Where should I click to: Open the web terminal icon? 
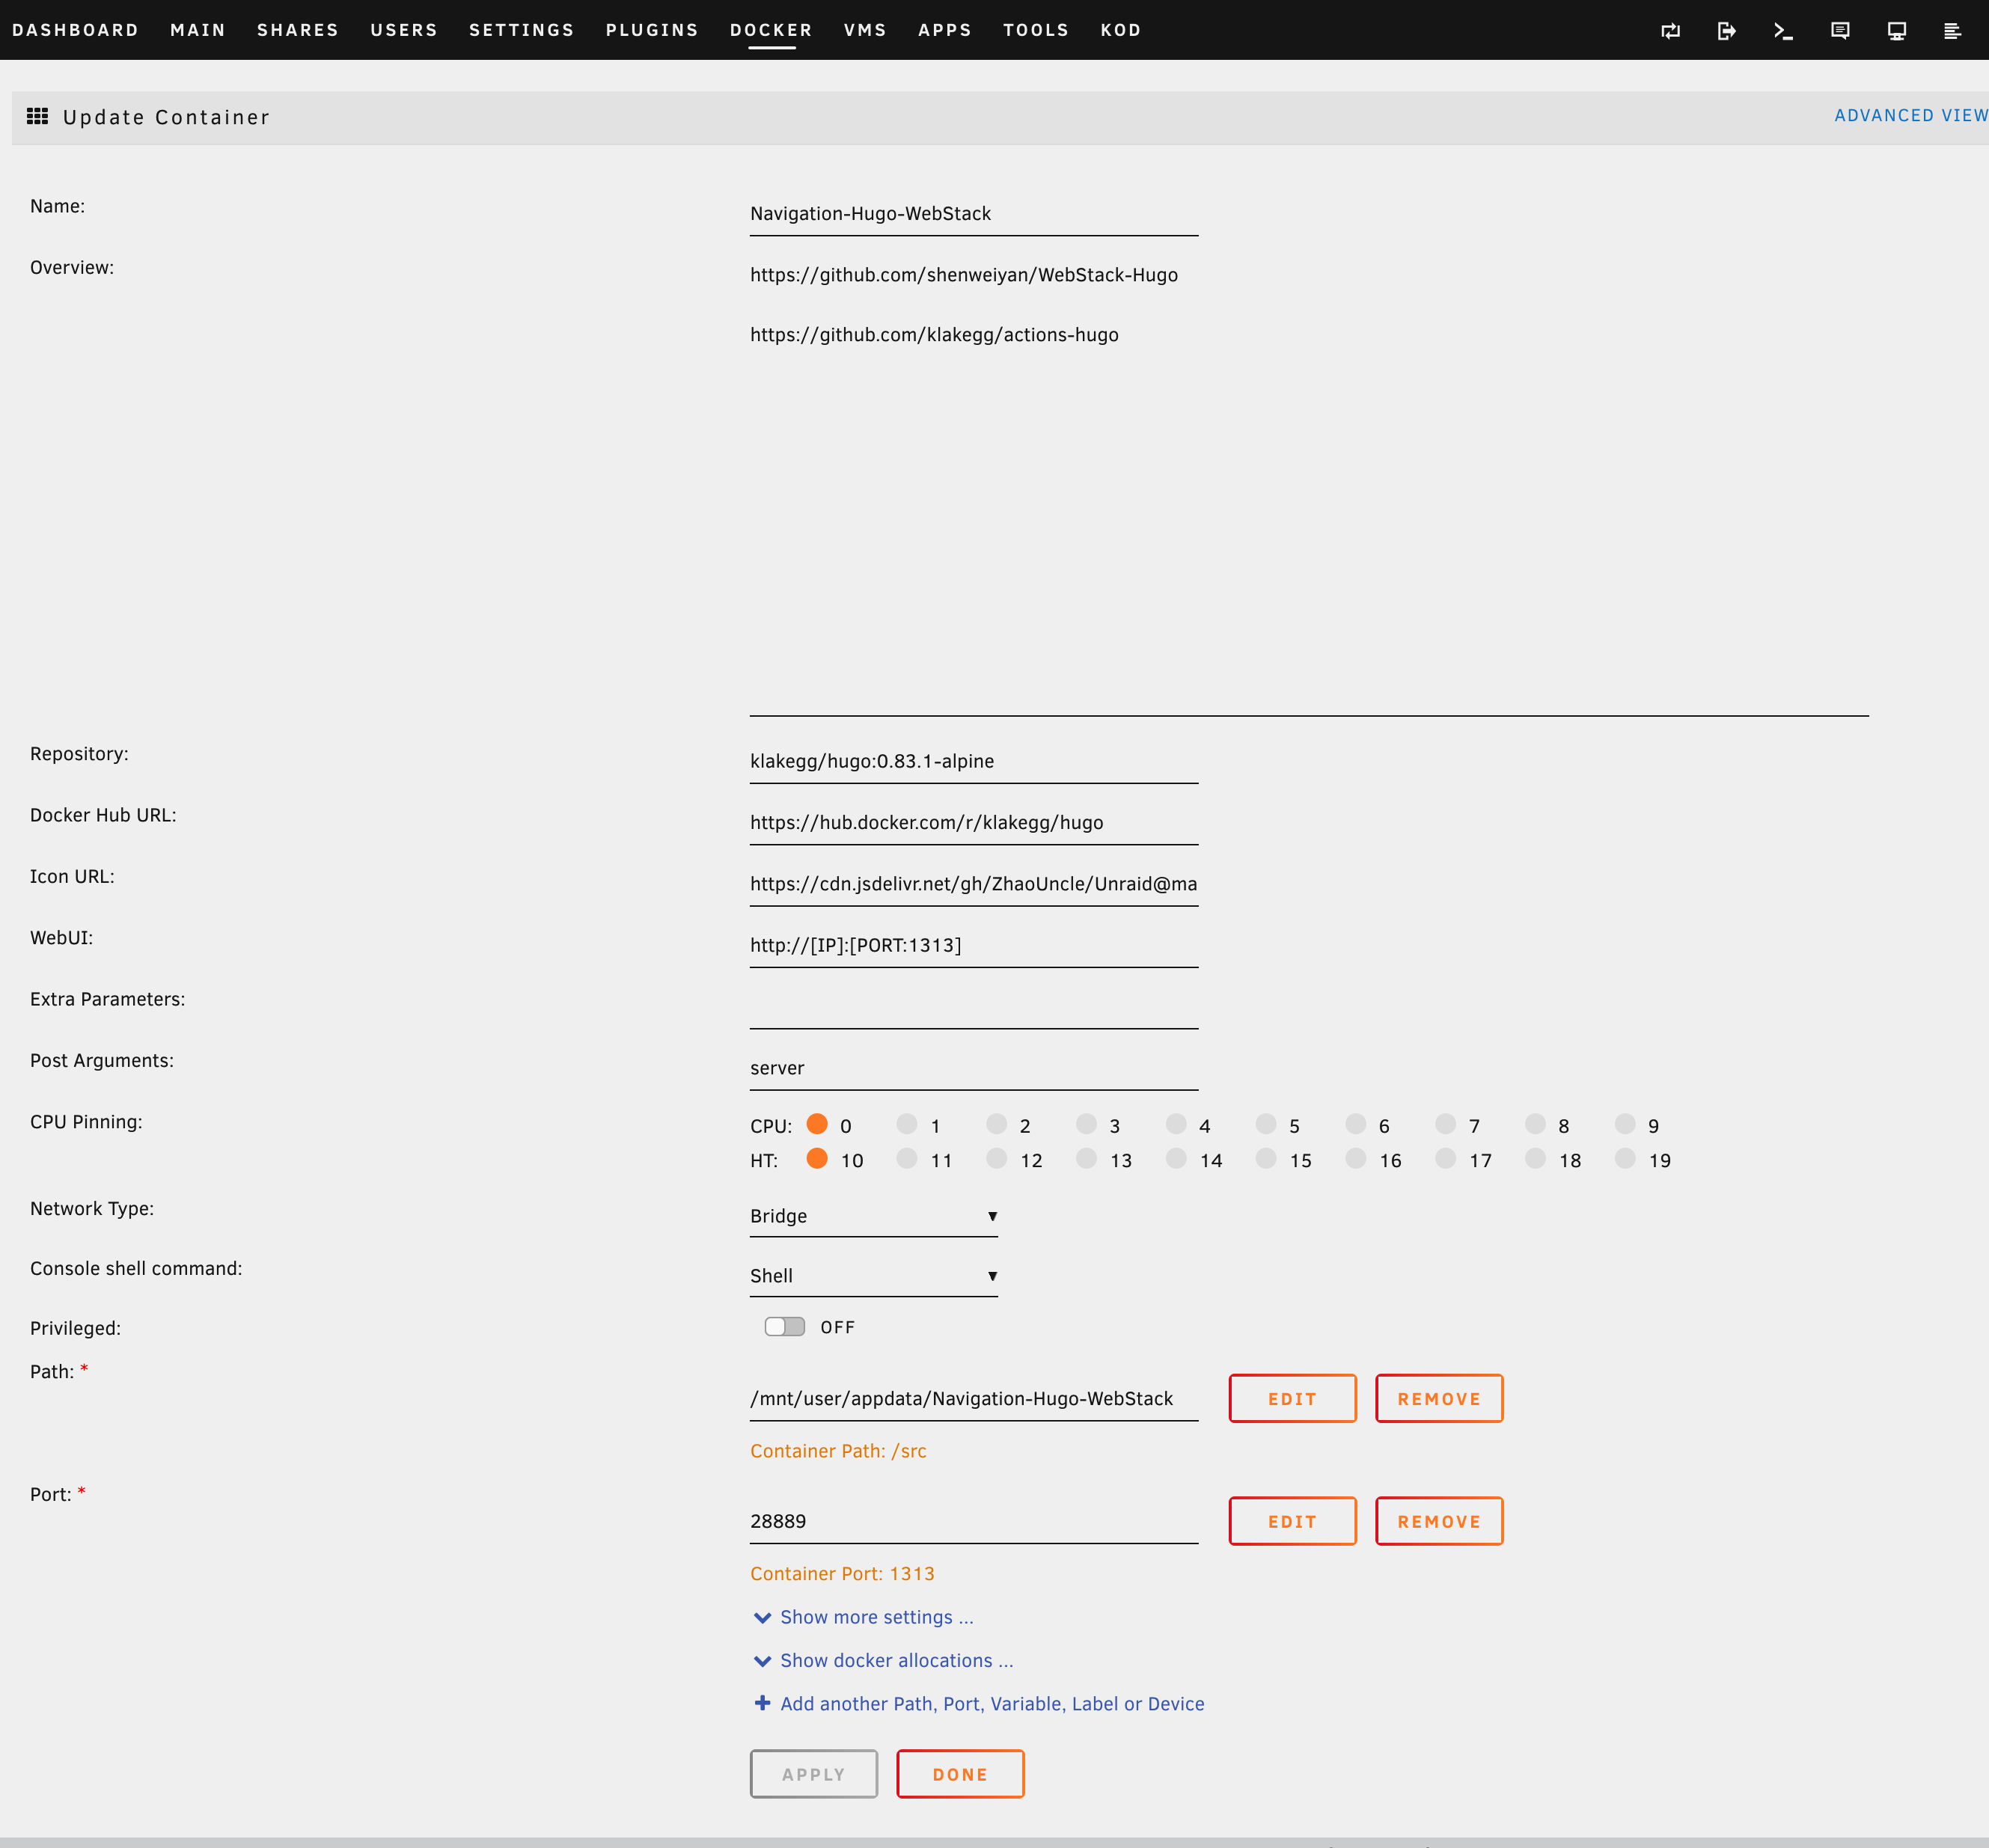coord(1783,31)
